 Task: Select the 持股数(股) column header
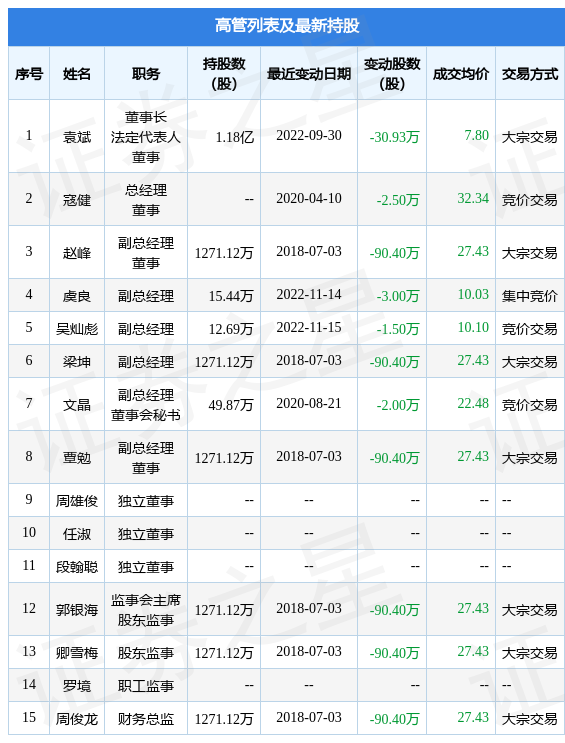point(224,73)
